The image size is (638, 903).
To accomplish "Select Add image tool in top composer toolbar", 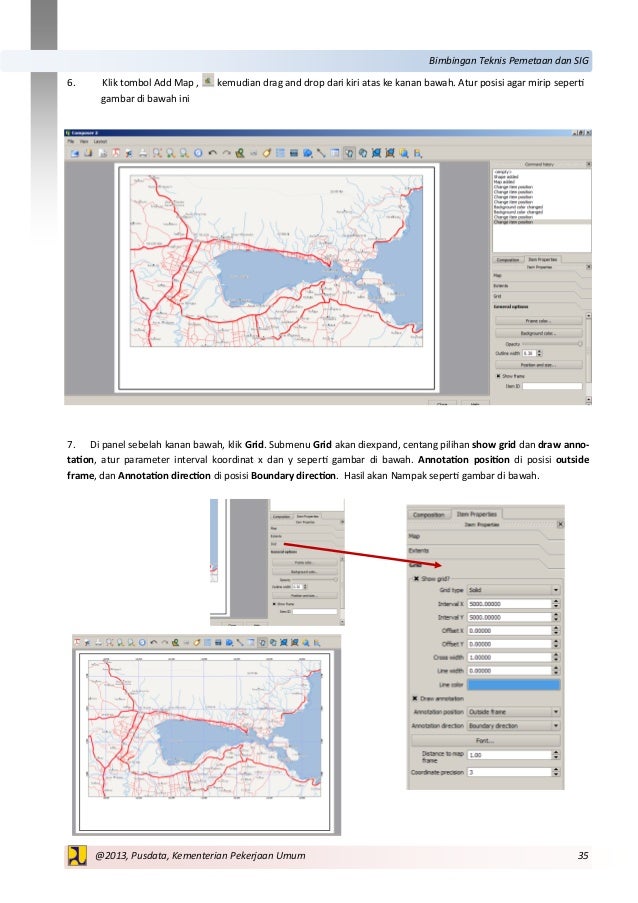I will click(x=253, y=153).
